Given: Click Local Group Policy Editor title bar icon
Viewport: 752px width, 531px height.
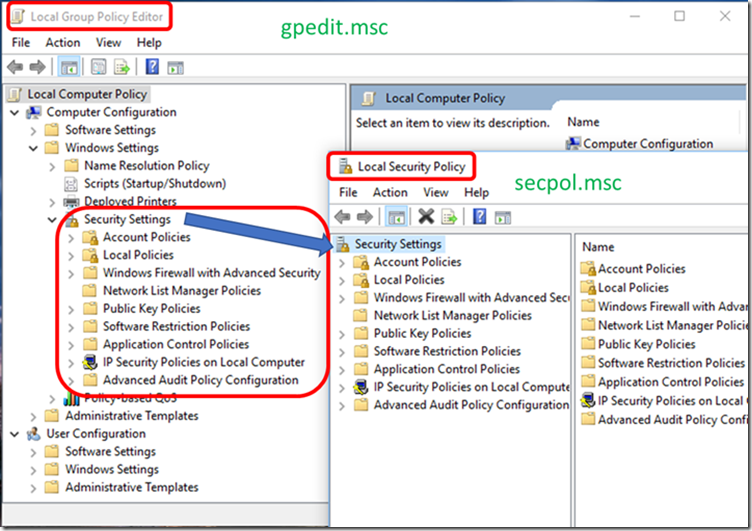Looking at the screenshot, I should click(18, 16).
